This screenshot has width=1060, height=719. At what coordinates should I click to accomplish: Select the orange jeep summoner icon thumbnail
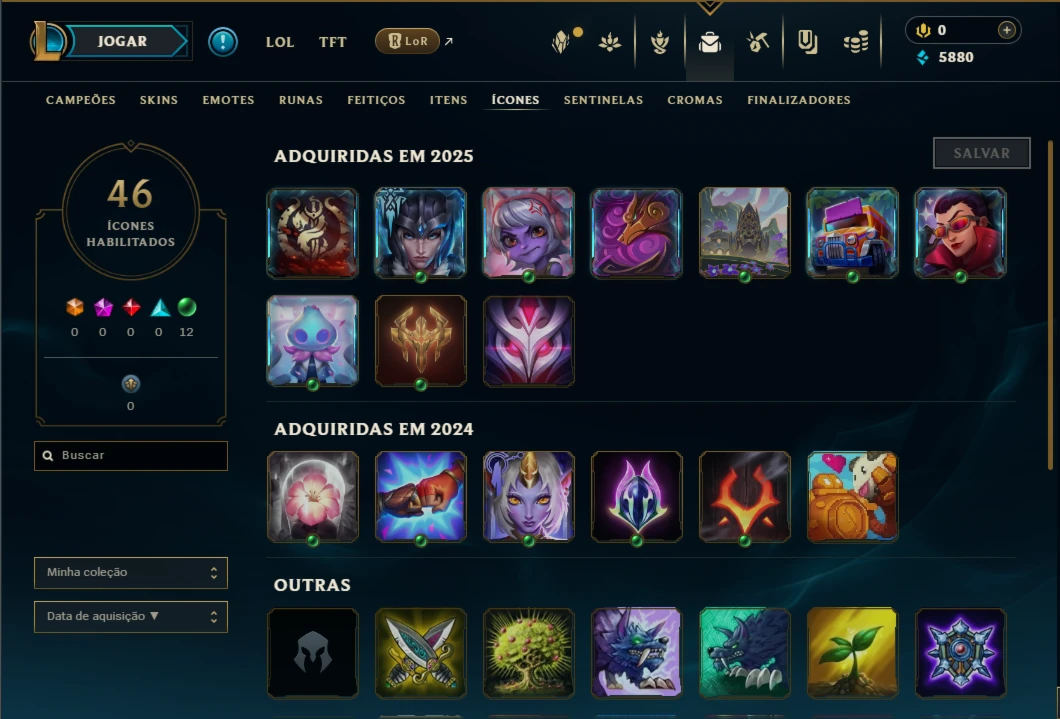pos(852,232)
